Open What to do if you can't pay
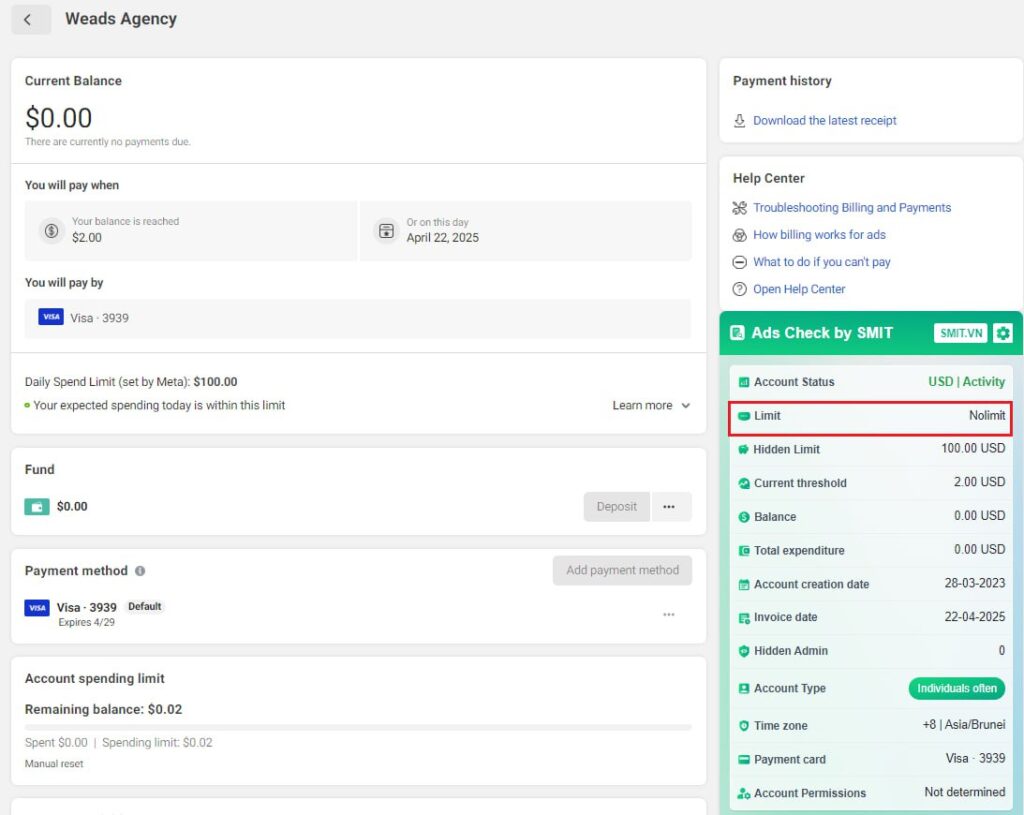The image size is (1024, 815). point(822,262)
